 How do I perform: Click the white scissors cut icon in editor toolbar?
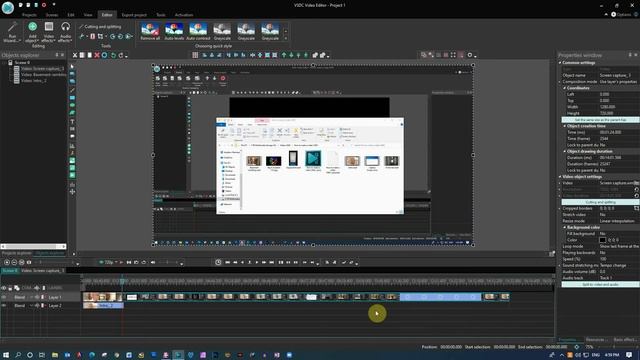pyautogui.click(x=75, y=55)
